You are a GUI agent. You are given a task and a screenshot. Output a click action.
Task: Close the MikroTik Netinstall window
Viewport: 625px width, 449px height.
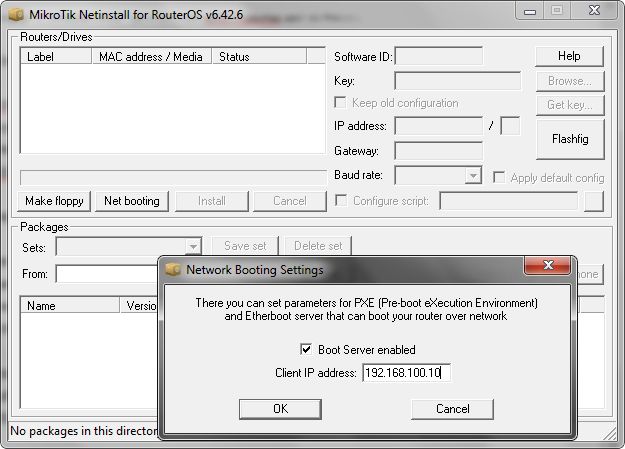(594, 11)
